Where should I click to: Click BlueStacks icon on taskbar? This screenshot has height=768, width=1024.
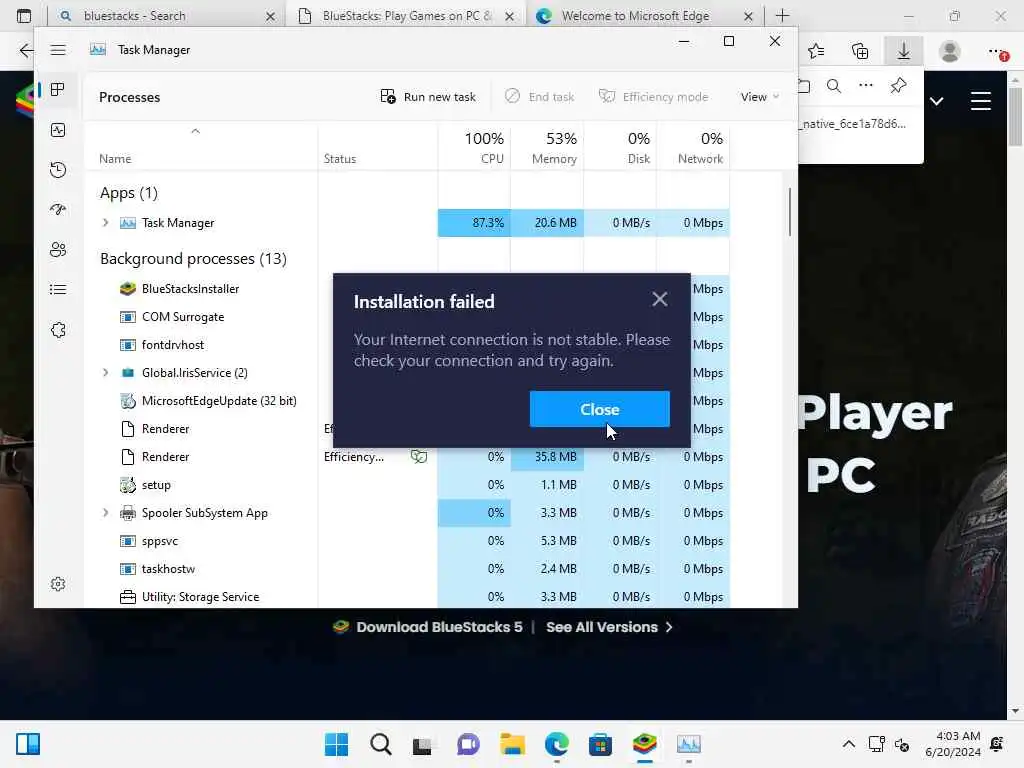tap(645, 744)
